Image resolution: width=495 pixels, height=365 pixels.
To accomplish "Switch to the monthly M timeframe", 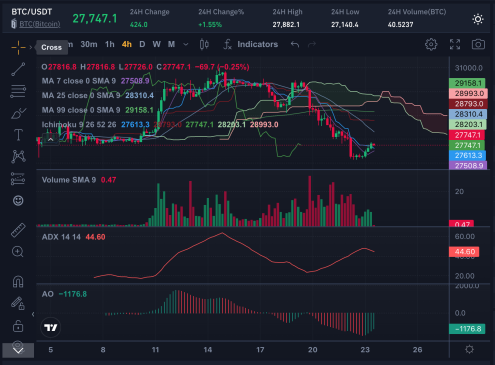I will (171, 44).
